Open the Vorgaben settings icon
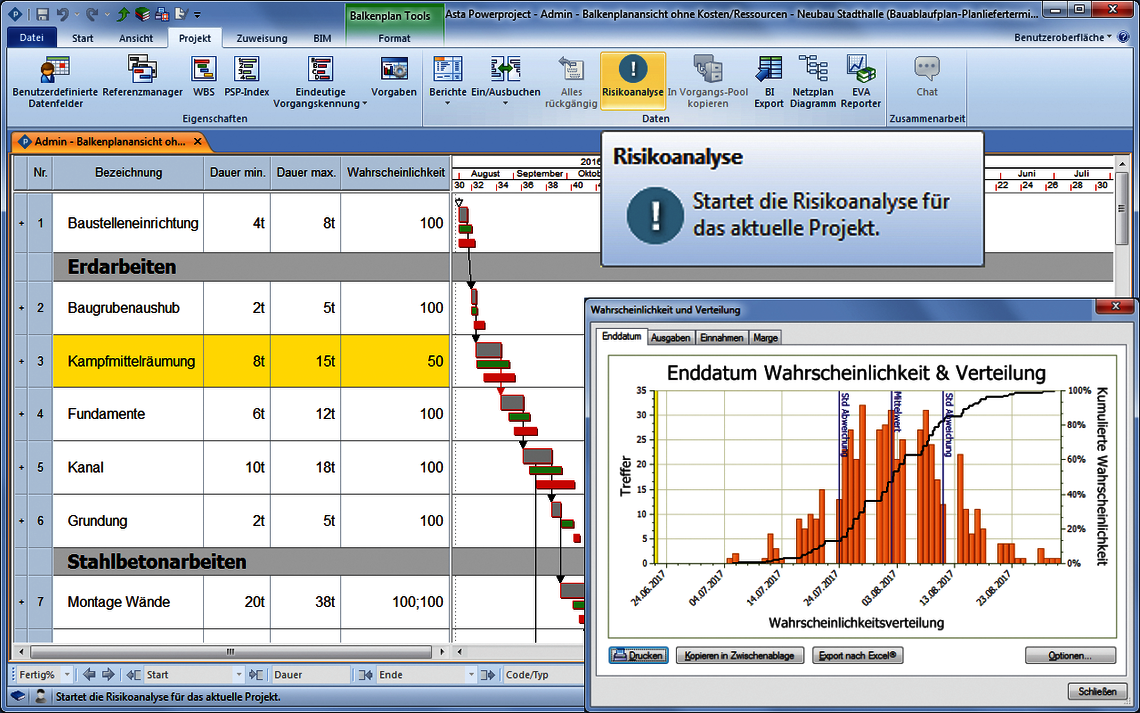1140x713 pixels. (394, 70)
